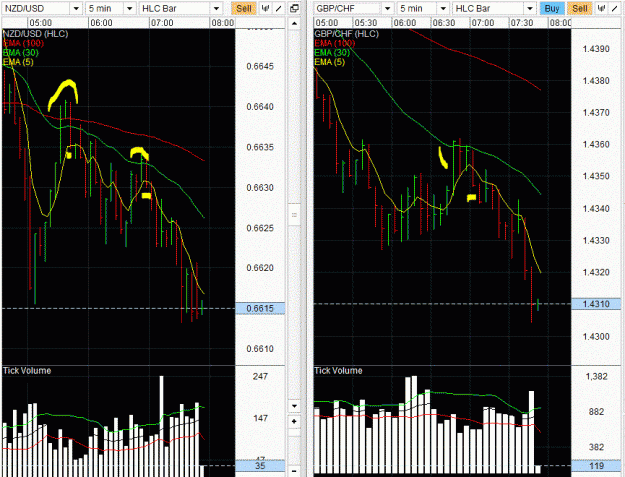
Task: Click the Sell button on the GBP/CHF chart
Action: pyautogui.click(x=580, y=8)
